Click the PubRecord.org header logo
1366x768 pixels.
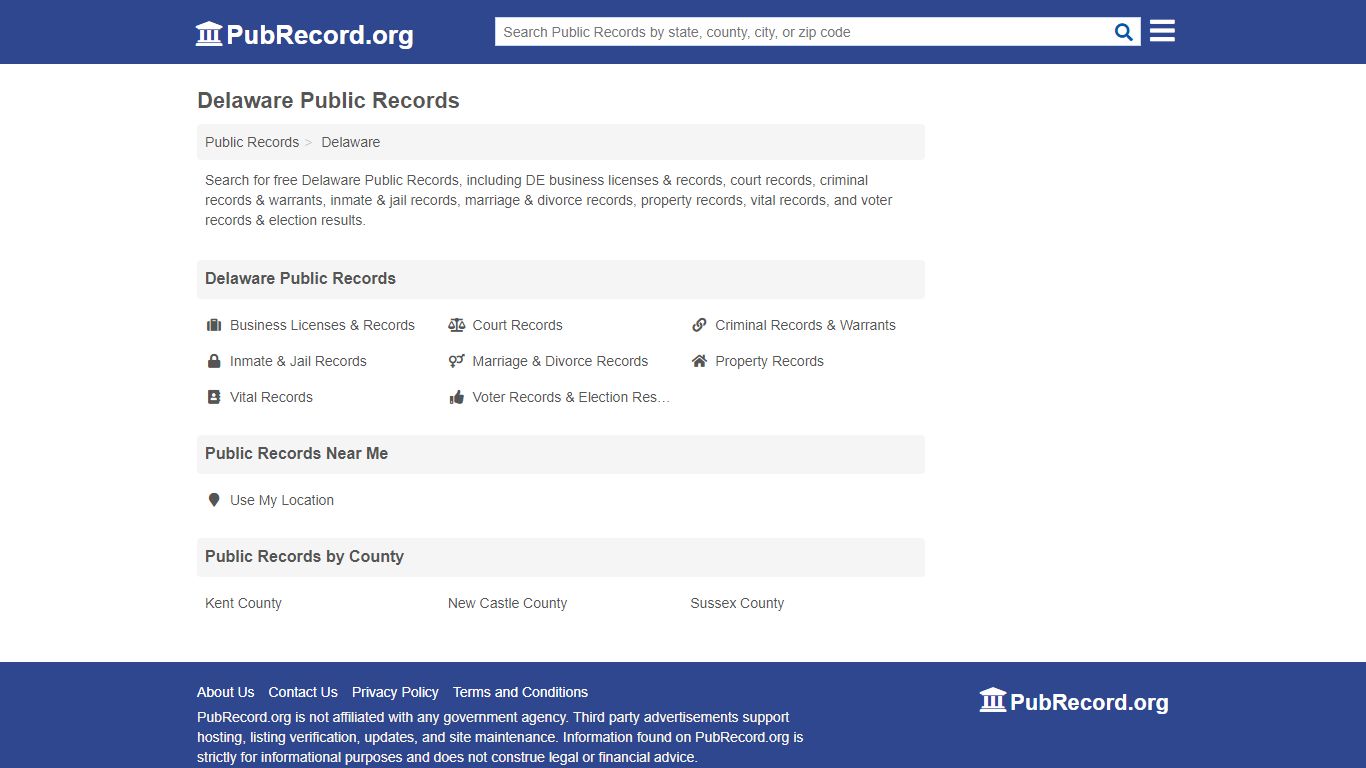(x=304, y=34)
